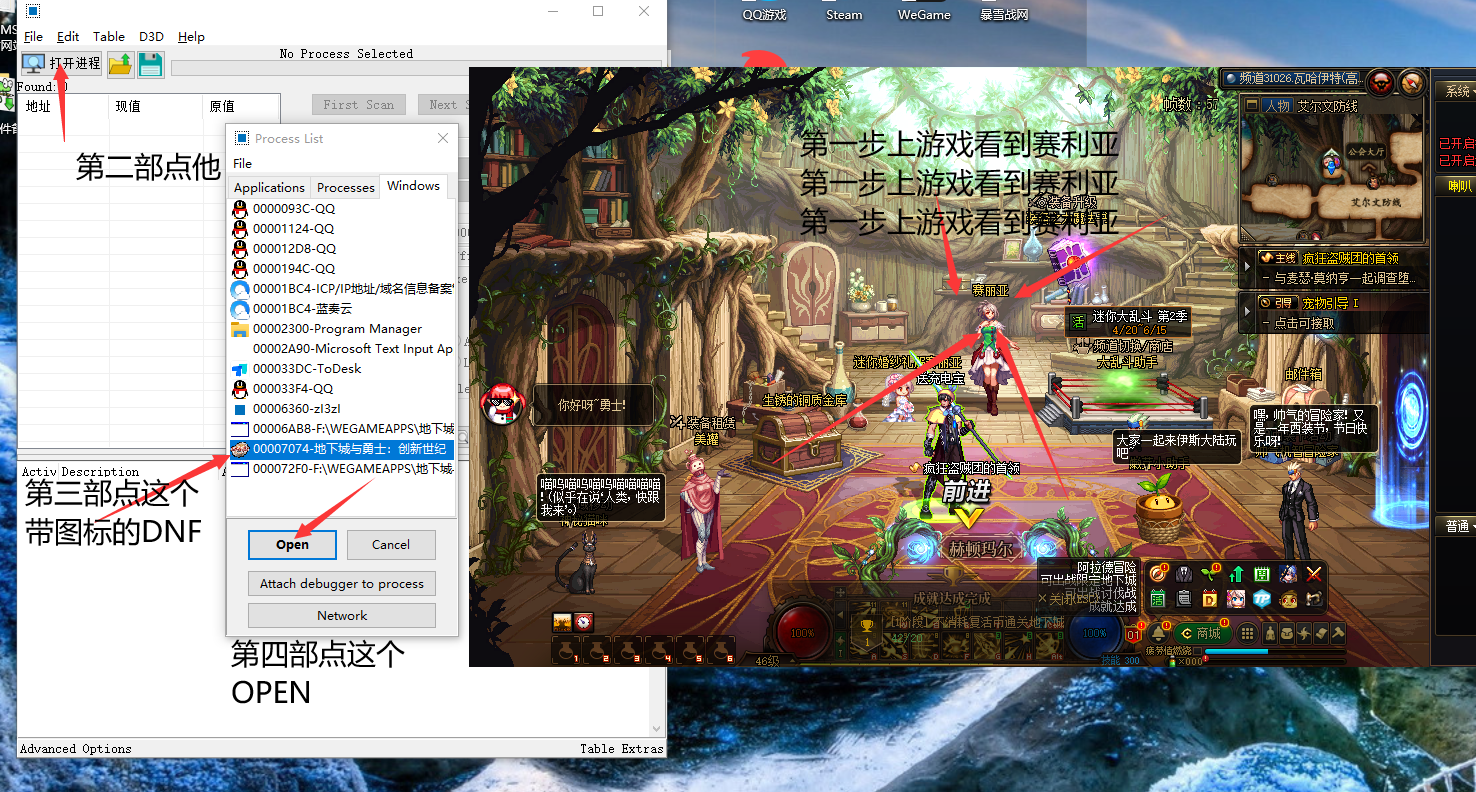The width and height of the screenshot is (1476, 792).
Task: Click the save floppy disk icon
Action: coord(151,64)
